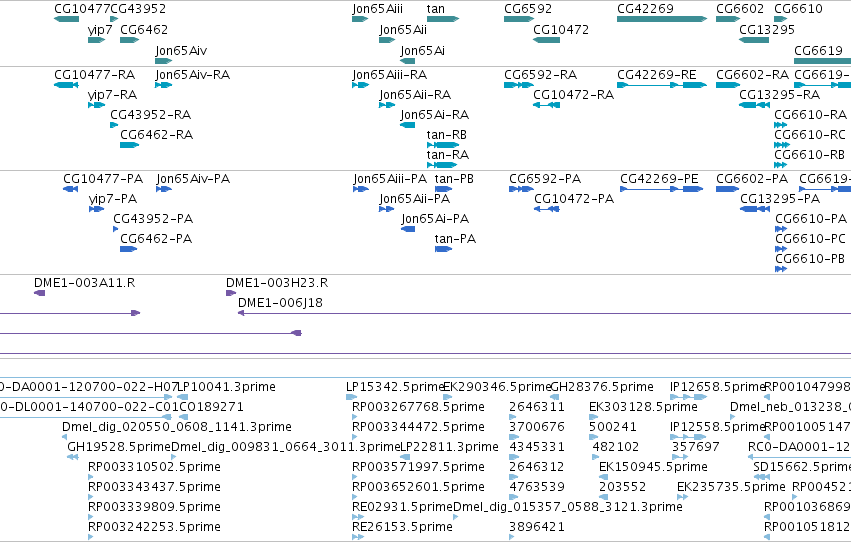Select the LP15342.5prime EST label

(x=395, y=387)
